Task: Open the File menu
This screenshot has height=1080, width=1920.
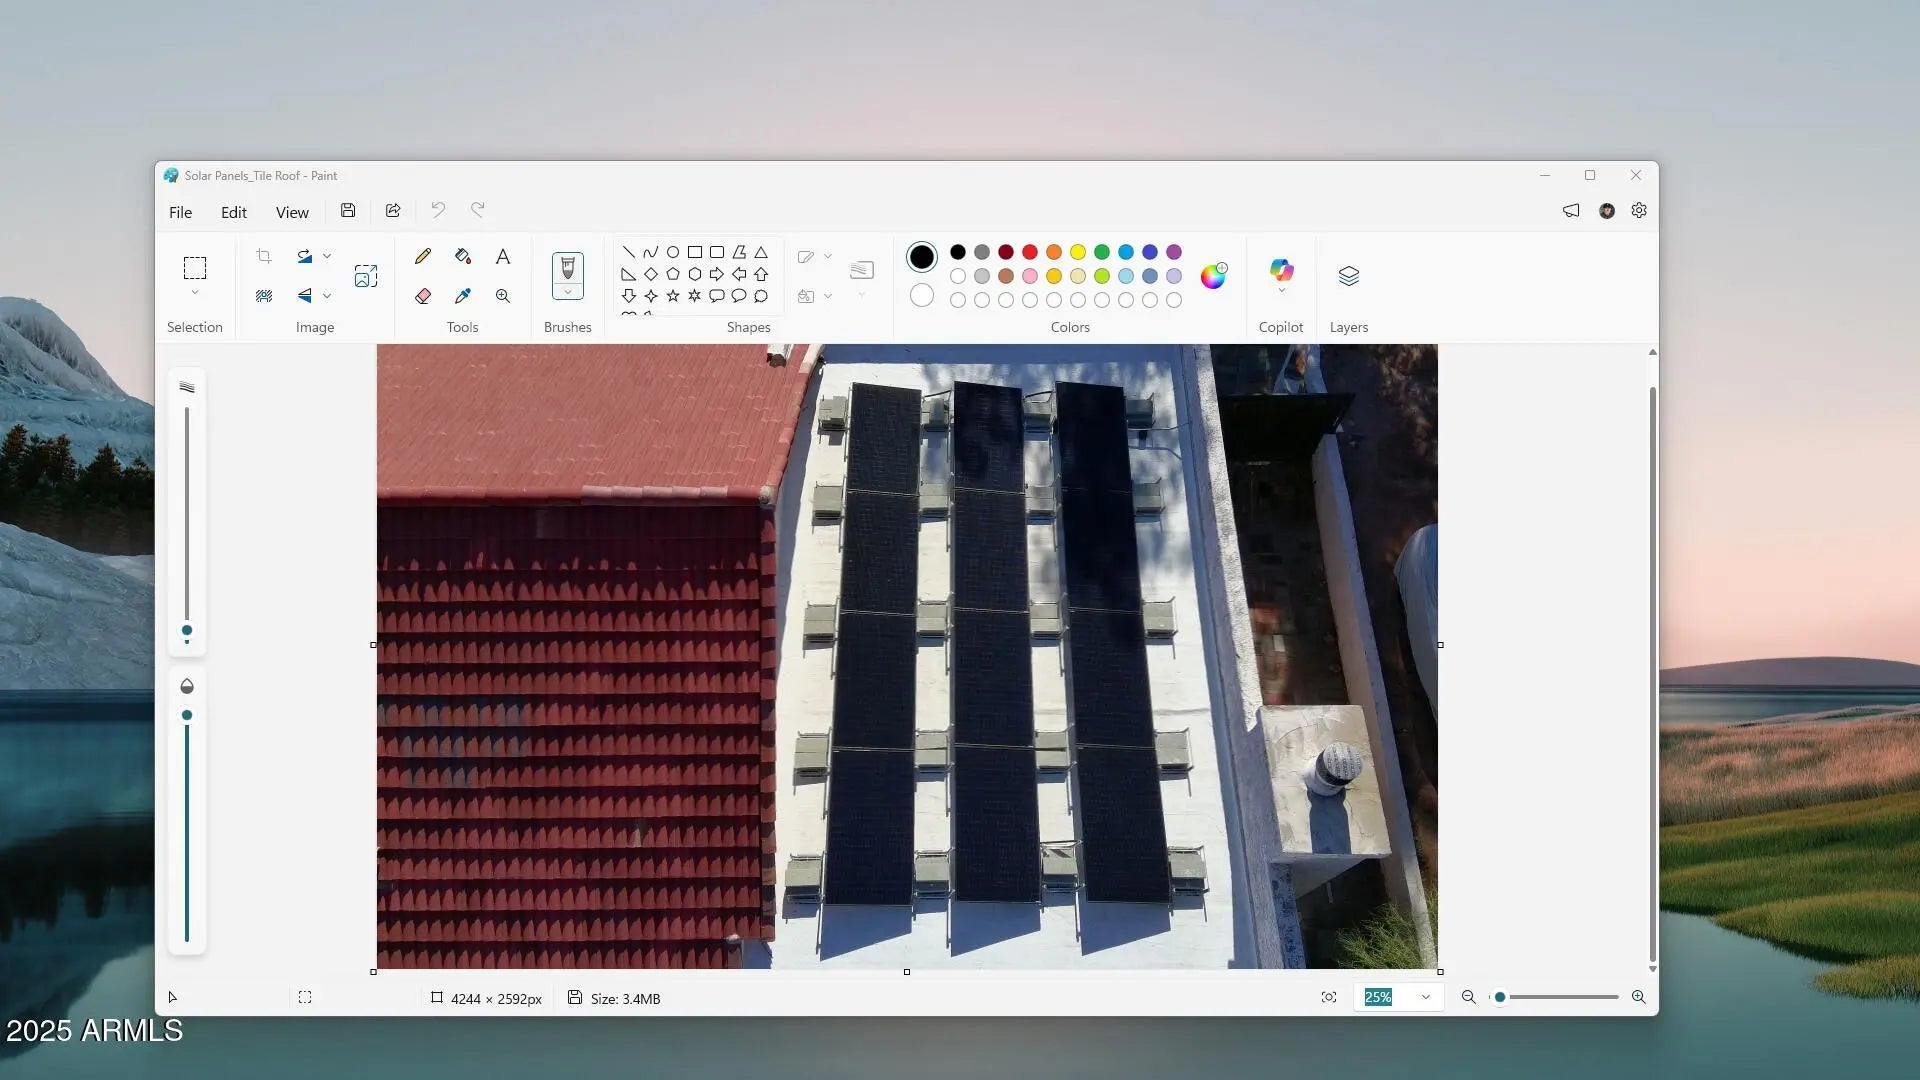Action: (x=180, y=212)
